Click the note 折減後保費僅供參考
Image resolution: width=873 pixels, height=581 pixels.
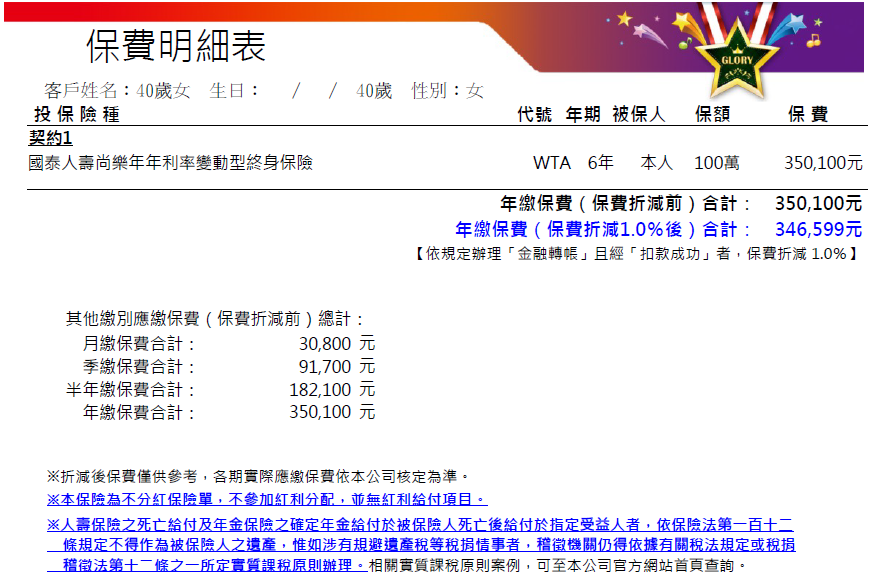tap(258, 476)
